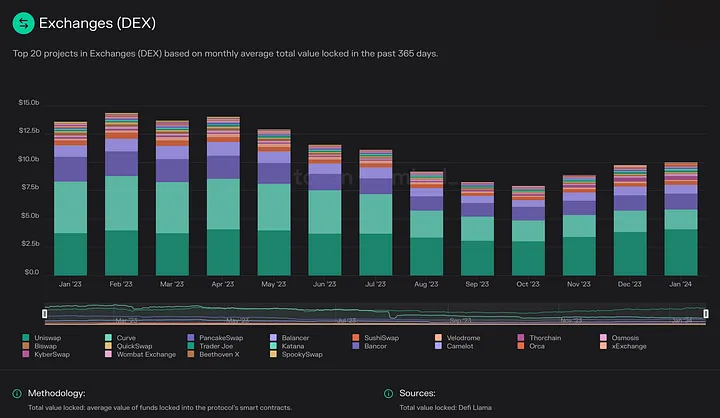Click the Sources heading
720x418 pixels.
coord(417,393)
